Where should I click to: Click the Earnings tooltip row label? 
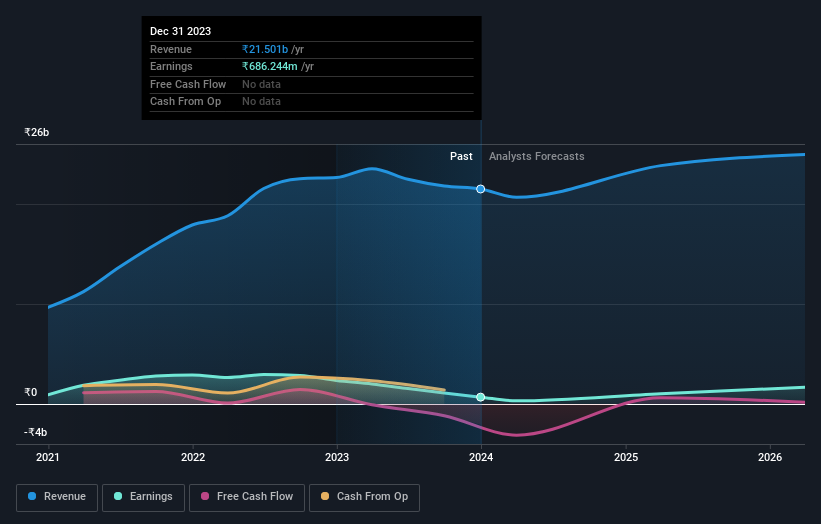click(x=171, y=66)
